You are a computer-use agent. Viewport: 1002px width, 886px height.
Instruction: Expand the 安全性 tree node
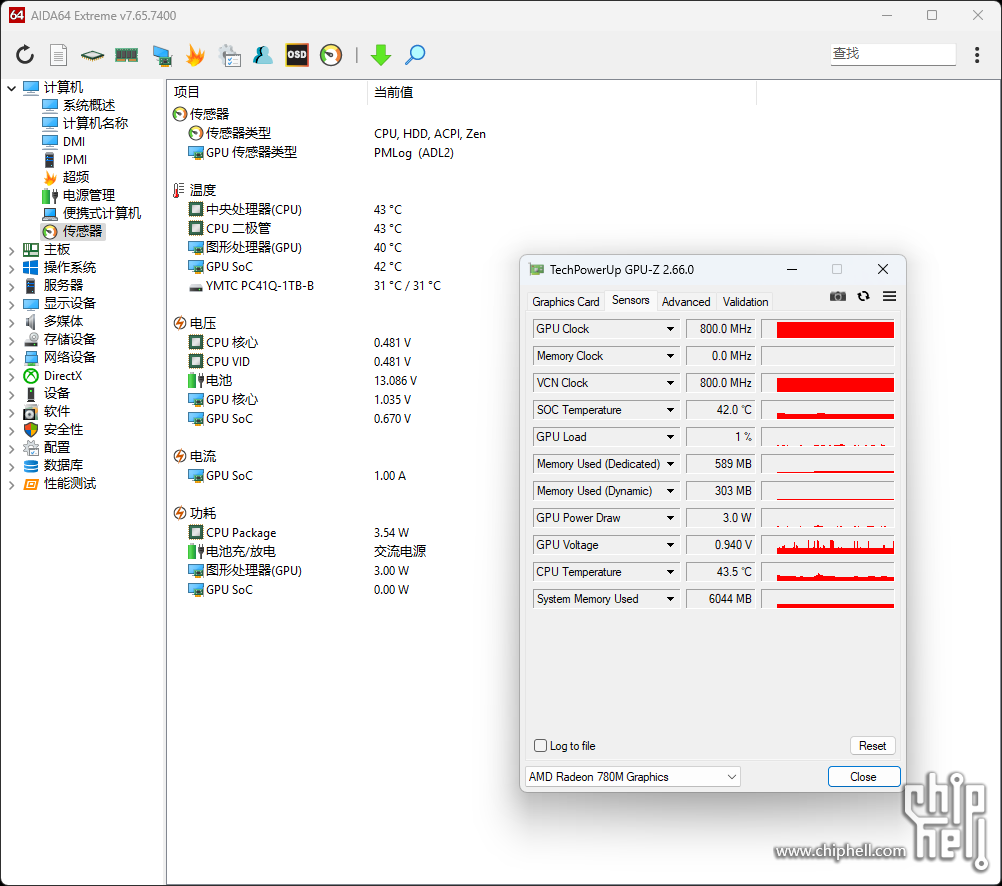pyautogui.click(x=12, y=430)
